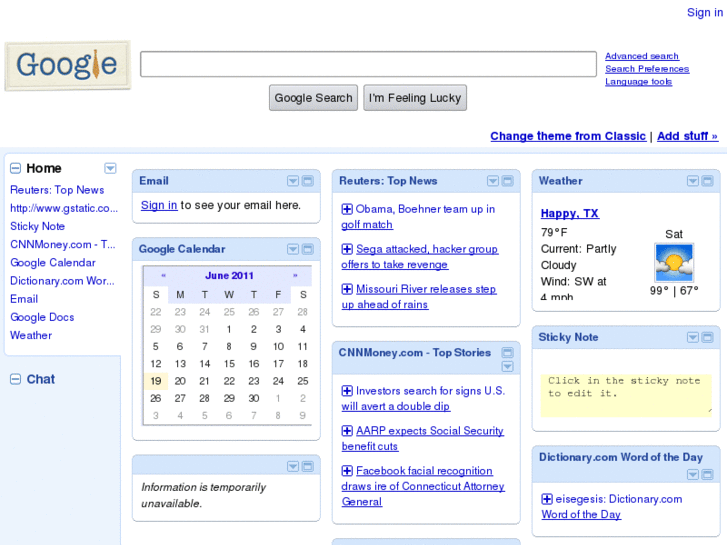Open the Advanced search link
The width and height of the screenshot is (727, 545).
[642, 56]
